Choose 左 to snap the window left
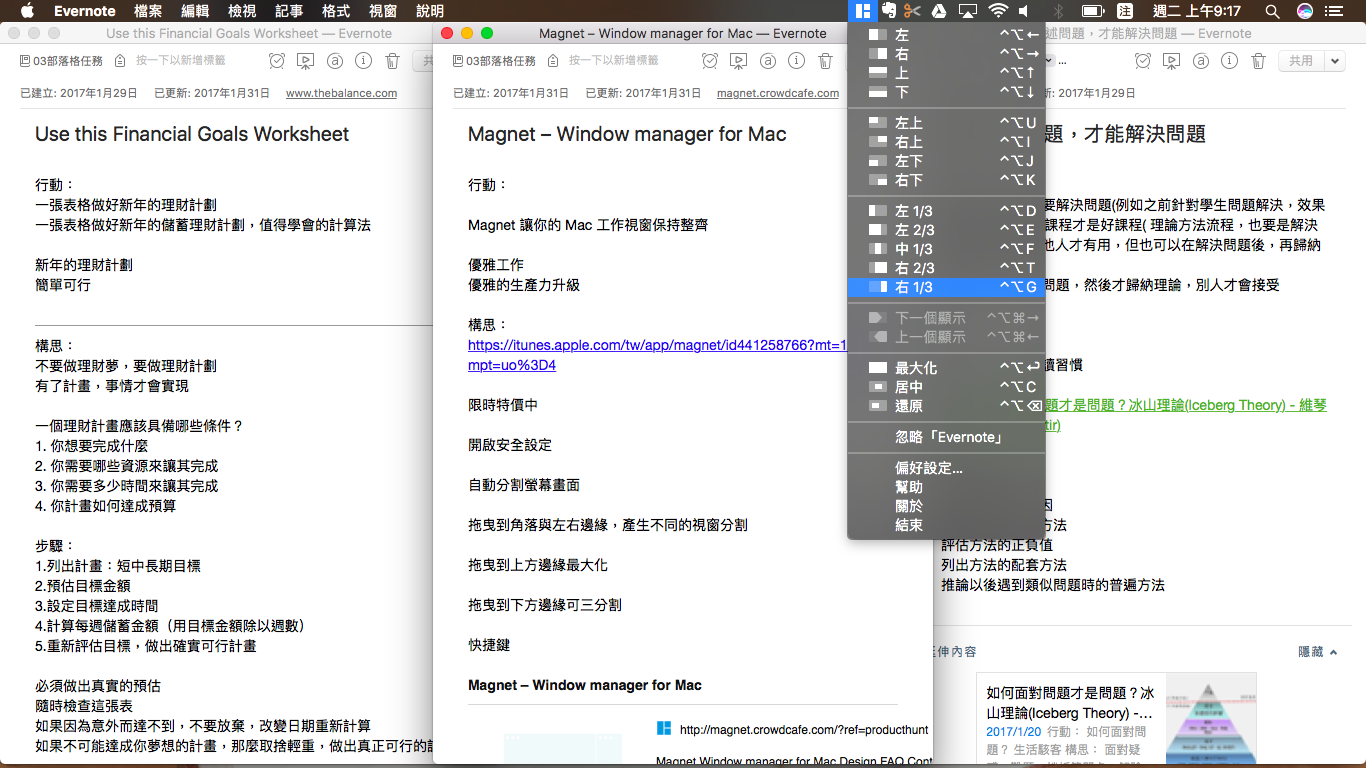This screenshot has width=1366, height=768. click(946, 35)
